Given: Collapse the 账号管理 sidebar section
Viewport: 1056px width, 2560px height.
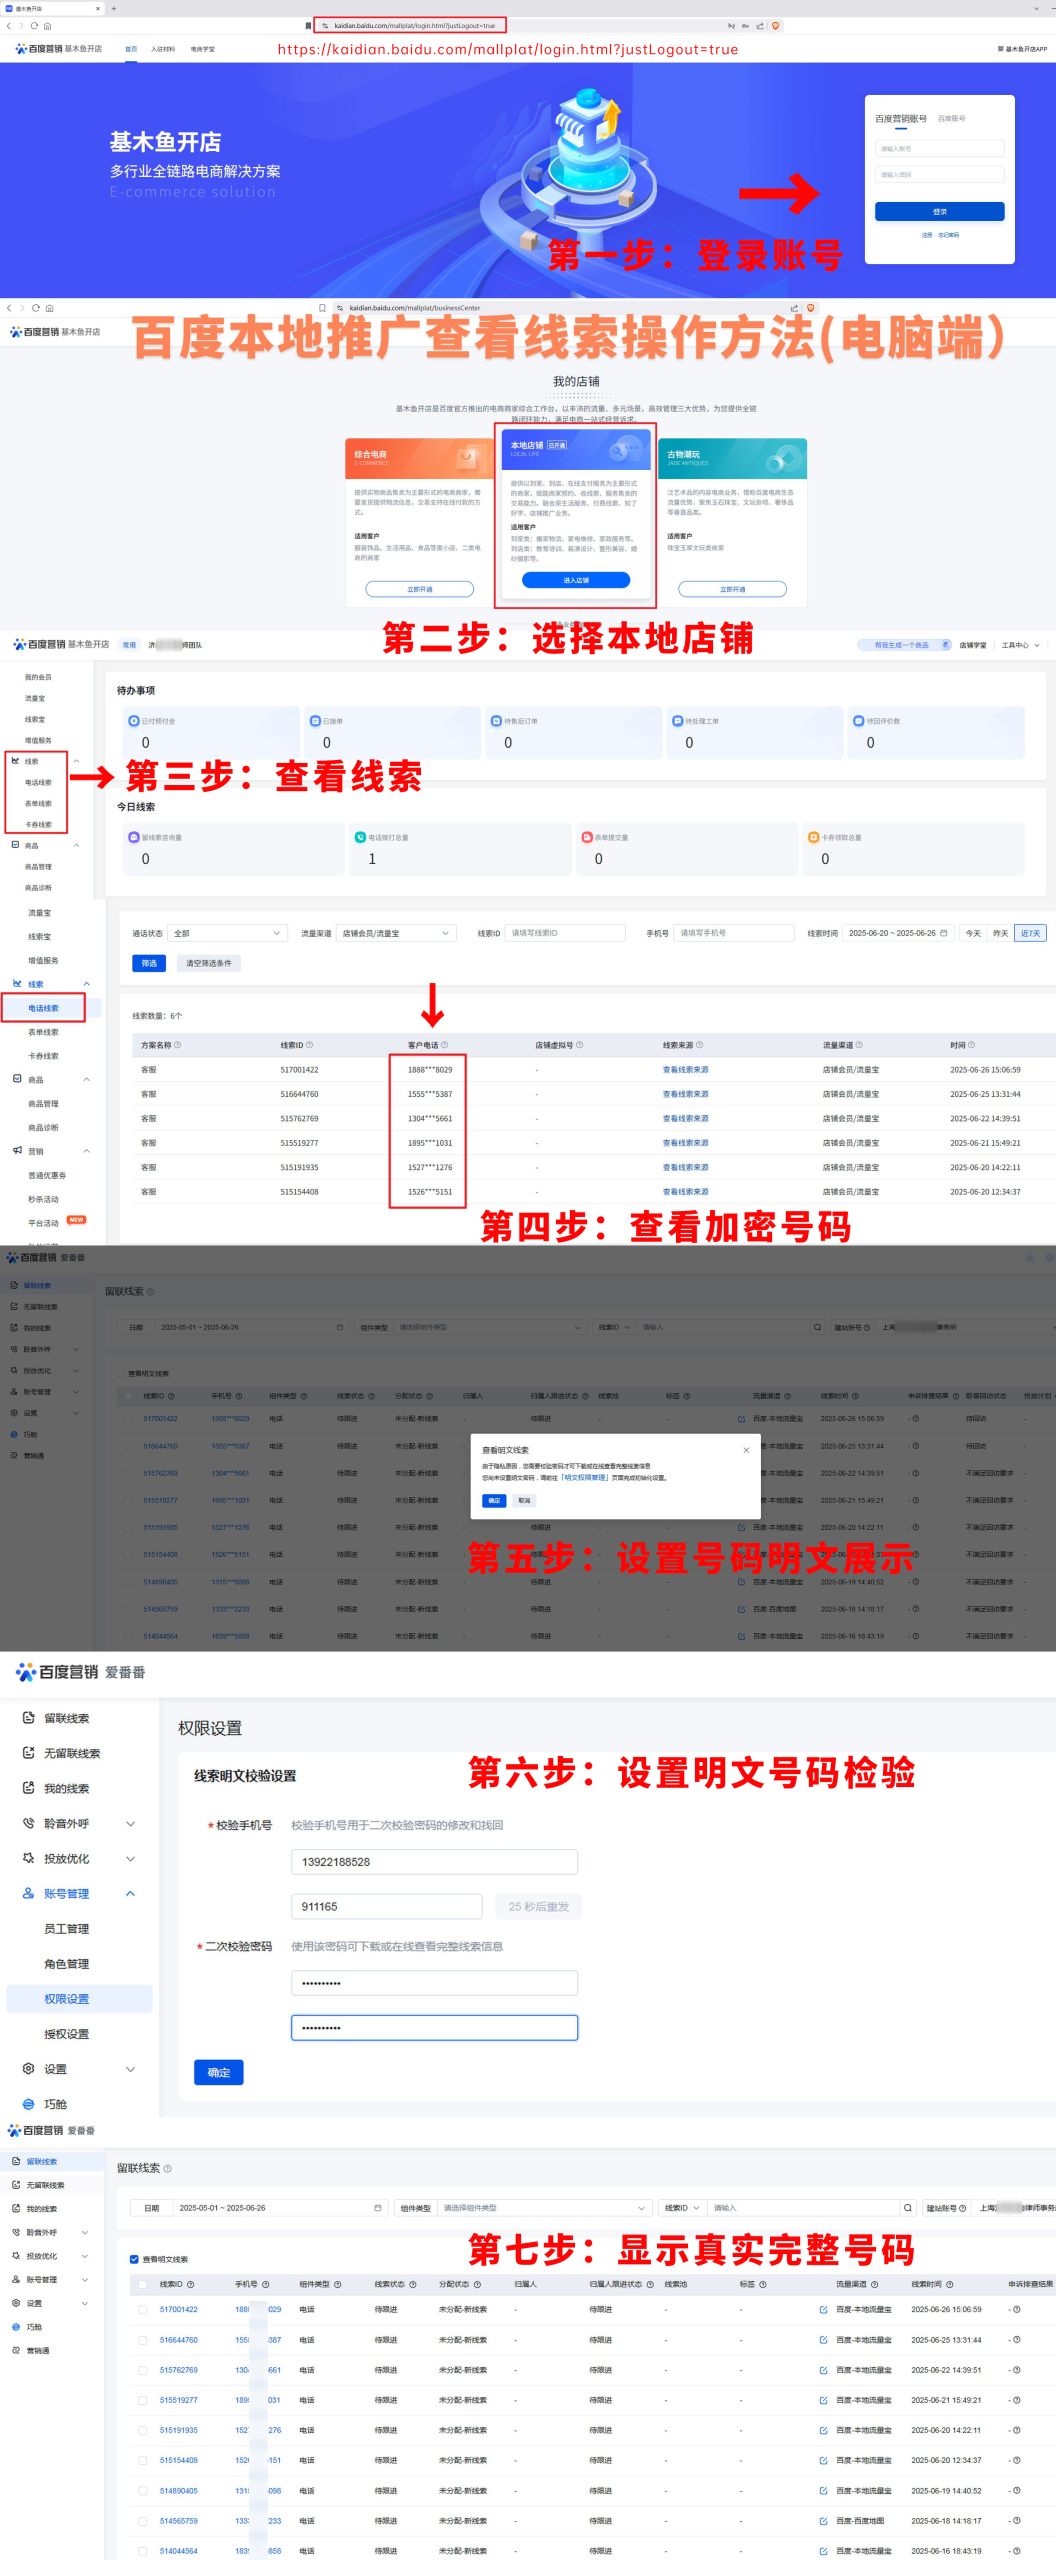Looking at the screenshot, I should click(130, 1893).
